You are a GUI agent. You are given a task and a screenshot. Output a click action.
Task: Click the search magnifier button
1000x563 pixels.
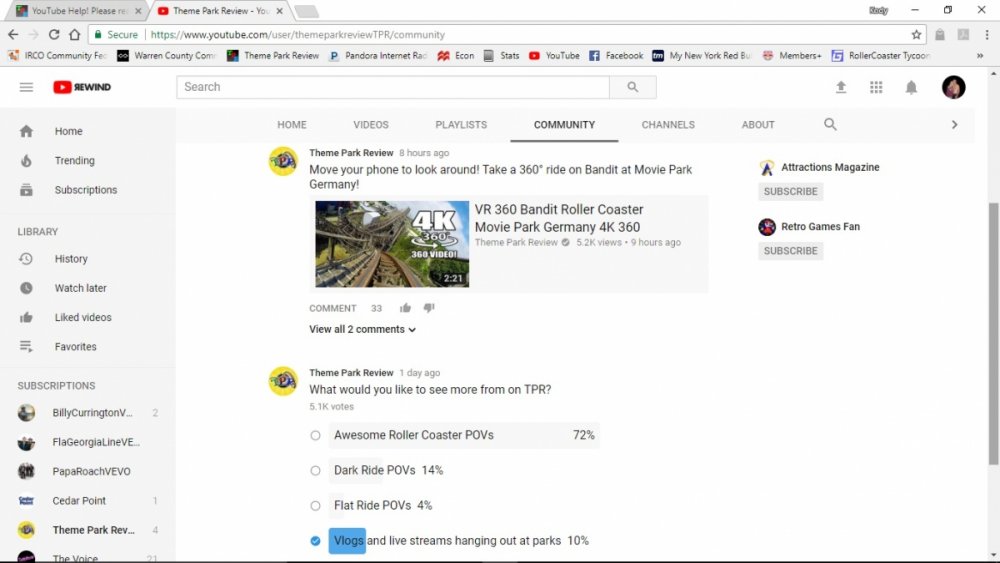coord(632,87)
